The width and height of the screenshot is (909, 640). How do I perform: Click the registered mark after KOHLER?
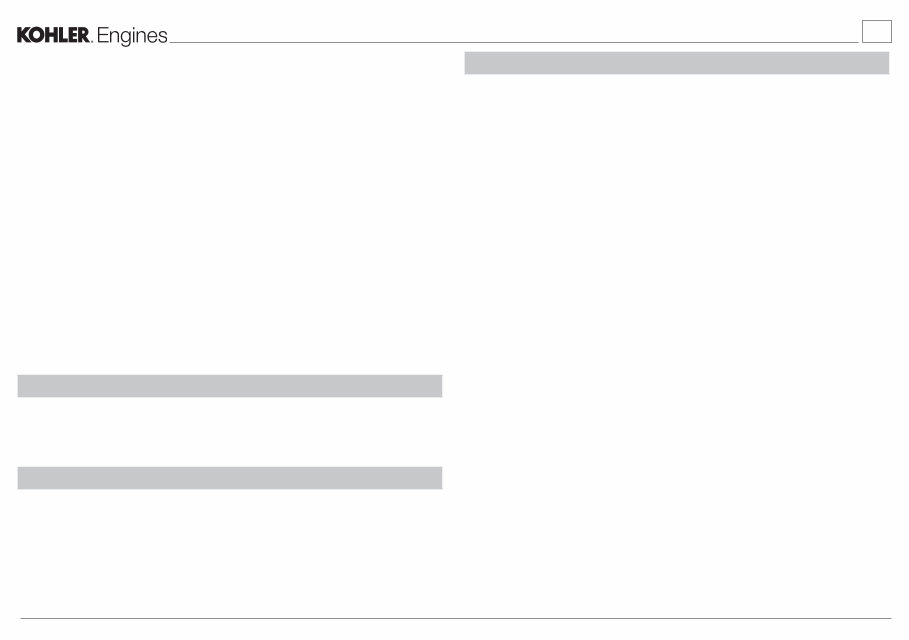(x=92, y=42)
